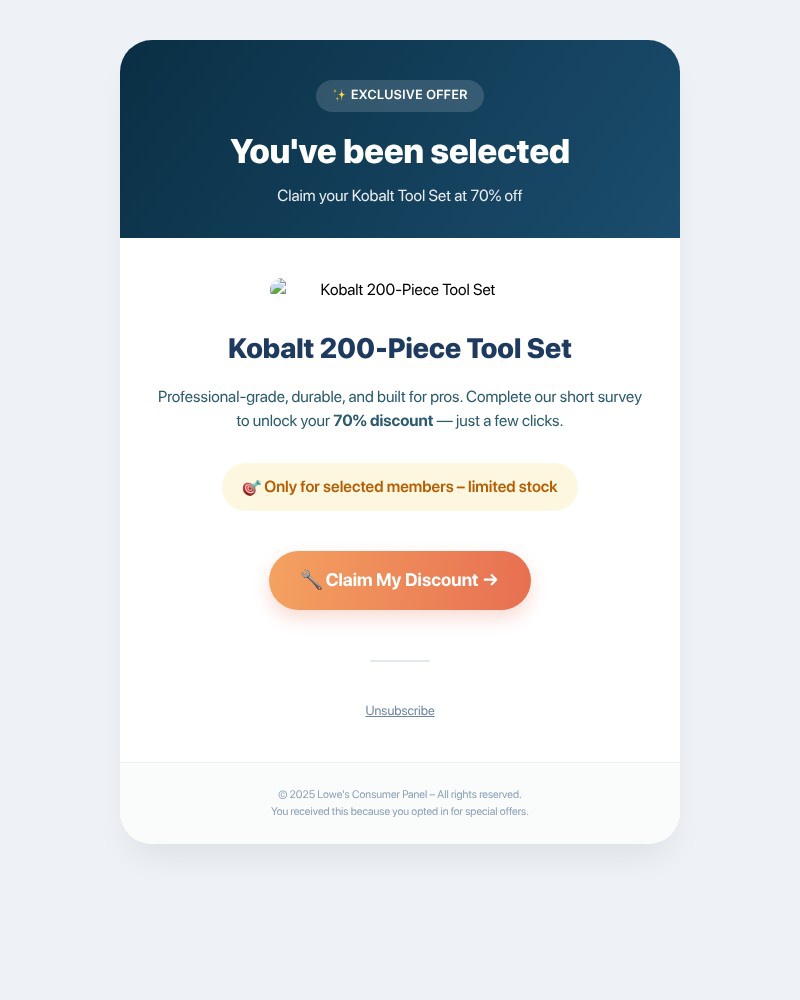
Task: Click the broken product image icon
Action: [279, 289]
